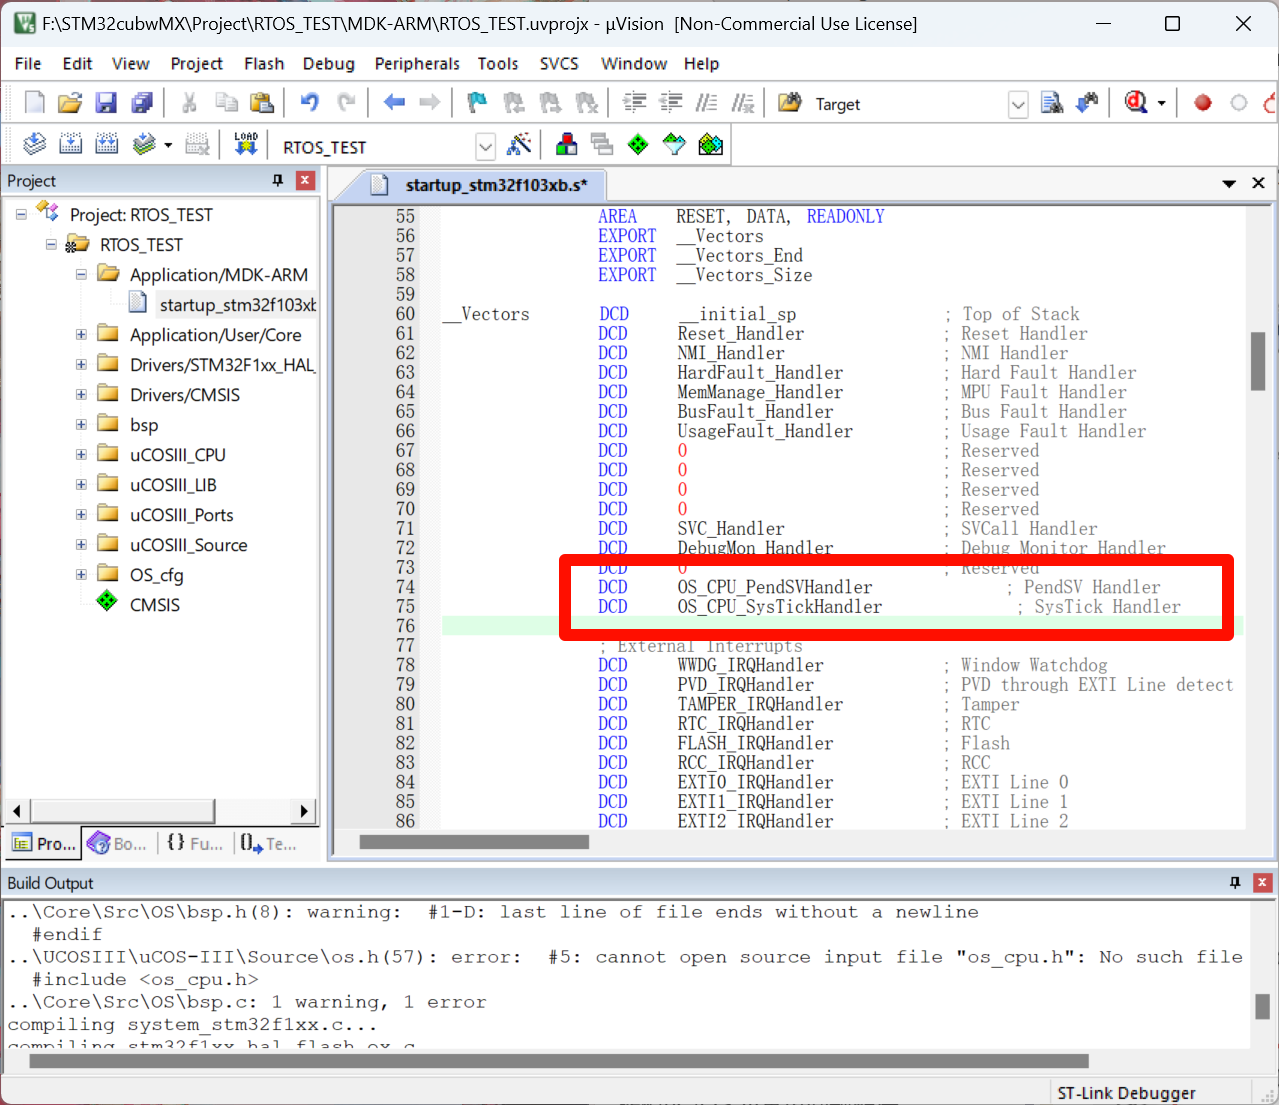The width and height of the screenshot is (1279, 1105).
Task: Switch to the Functions tab
Action: point(195,843)
